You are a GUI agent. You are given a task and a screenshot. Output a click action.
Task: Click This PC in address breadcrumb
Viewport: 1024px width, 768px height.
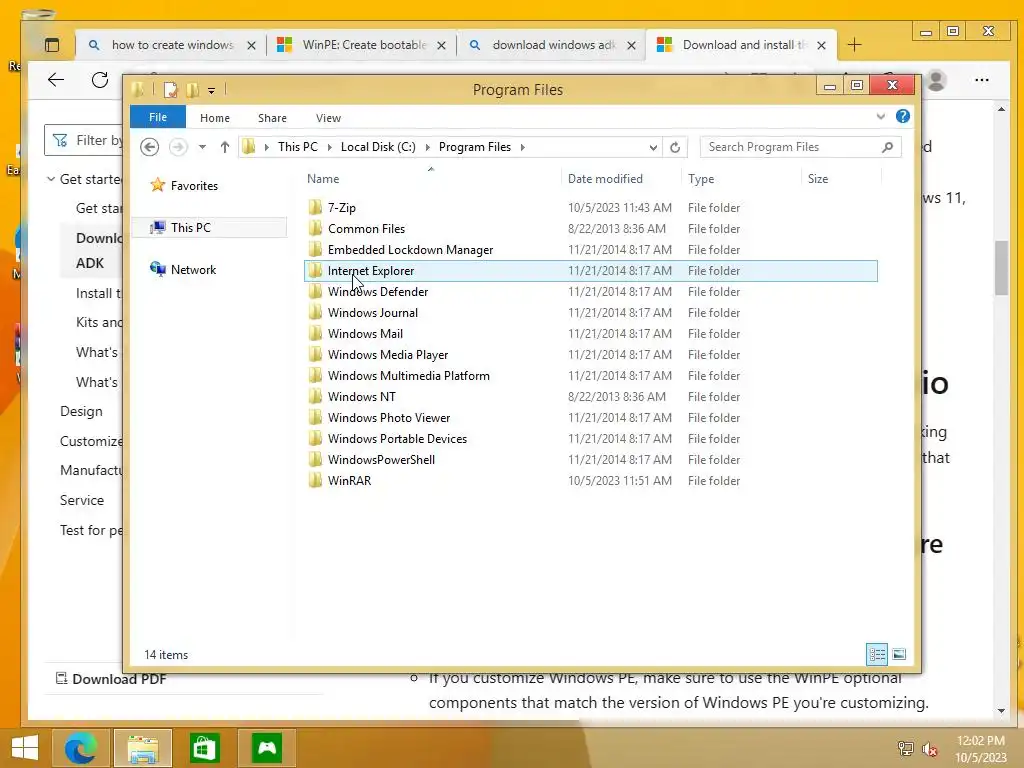click(298, 147)
